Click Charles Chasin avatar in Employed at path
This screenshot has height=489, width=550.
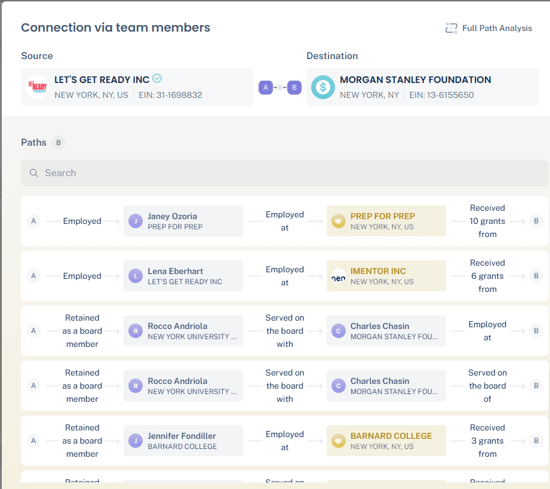(338, 331)
